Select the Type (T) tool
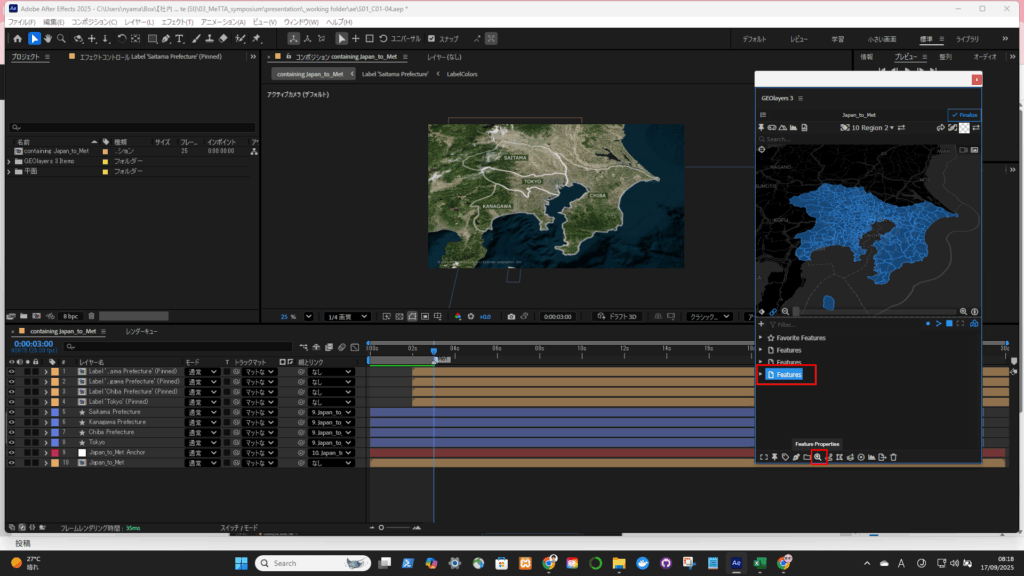Screen dimensions: 1024x576 coord(180,38)
